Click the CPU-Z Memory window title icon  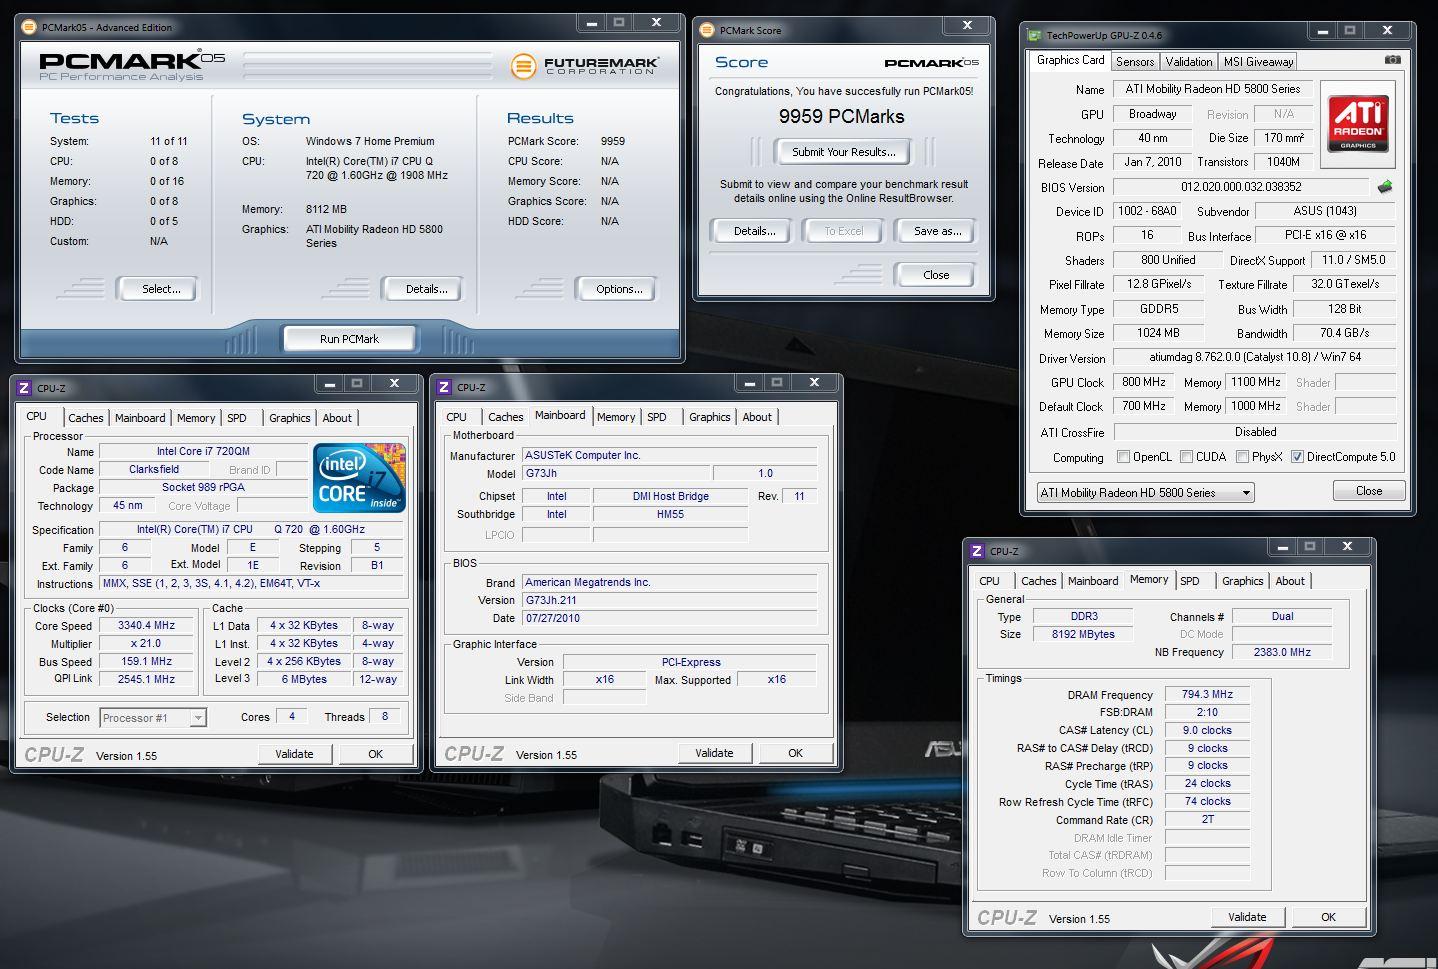click(x=977, y=551)
